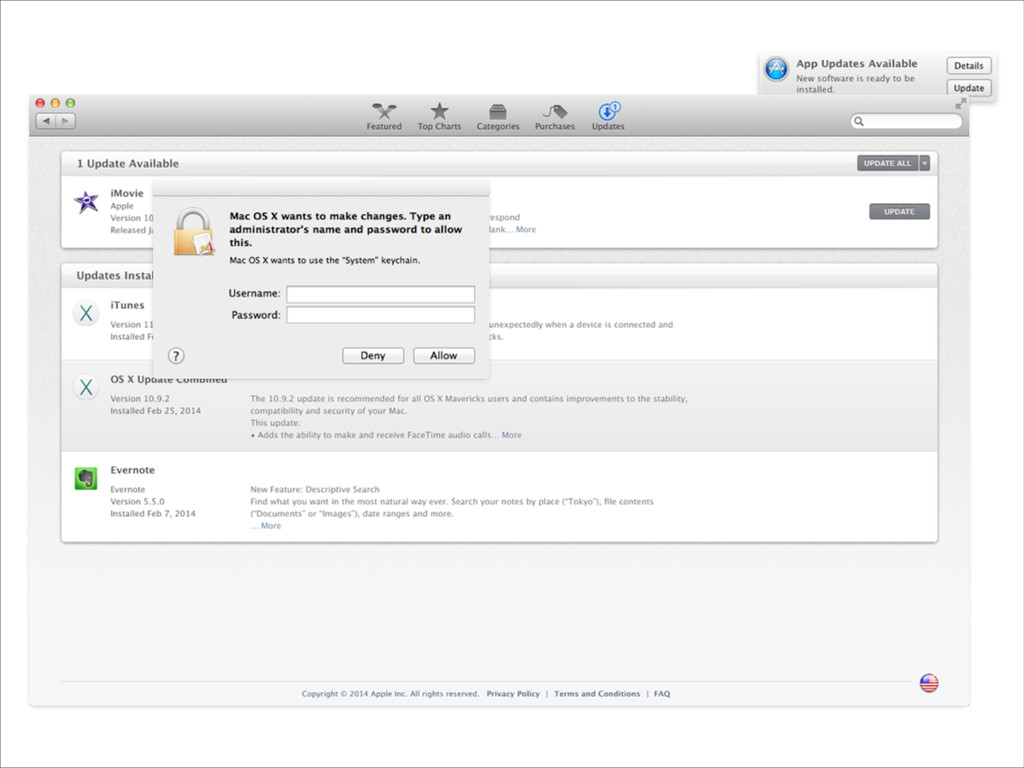This screenshot has width=1024, height=768.
Task: Click the '1 Update Available' heading
Action: tap(127, 163)
